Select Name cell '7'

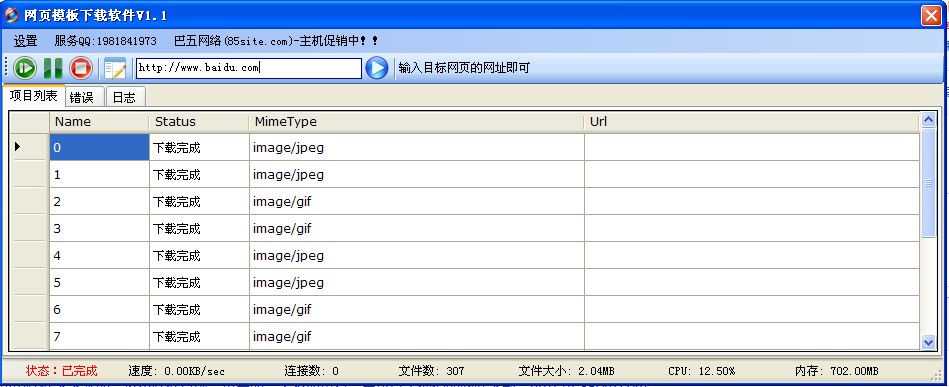[x=99, y=336]
